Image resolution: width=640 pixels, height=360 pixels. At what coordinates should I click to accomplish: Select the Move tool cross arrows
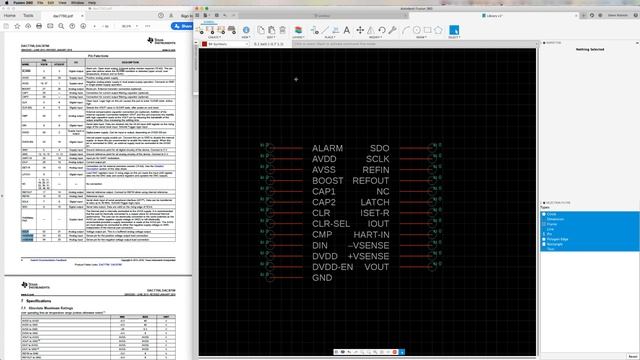click(x=360, y=30)
